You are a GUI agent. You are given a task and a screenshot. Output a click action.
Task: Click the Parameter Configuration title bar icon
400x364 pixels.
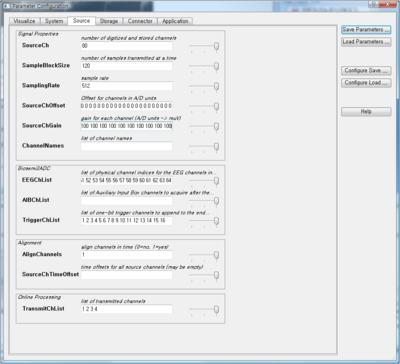tap(7, 6)
